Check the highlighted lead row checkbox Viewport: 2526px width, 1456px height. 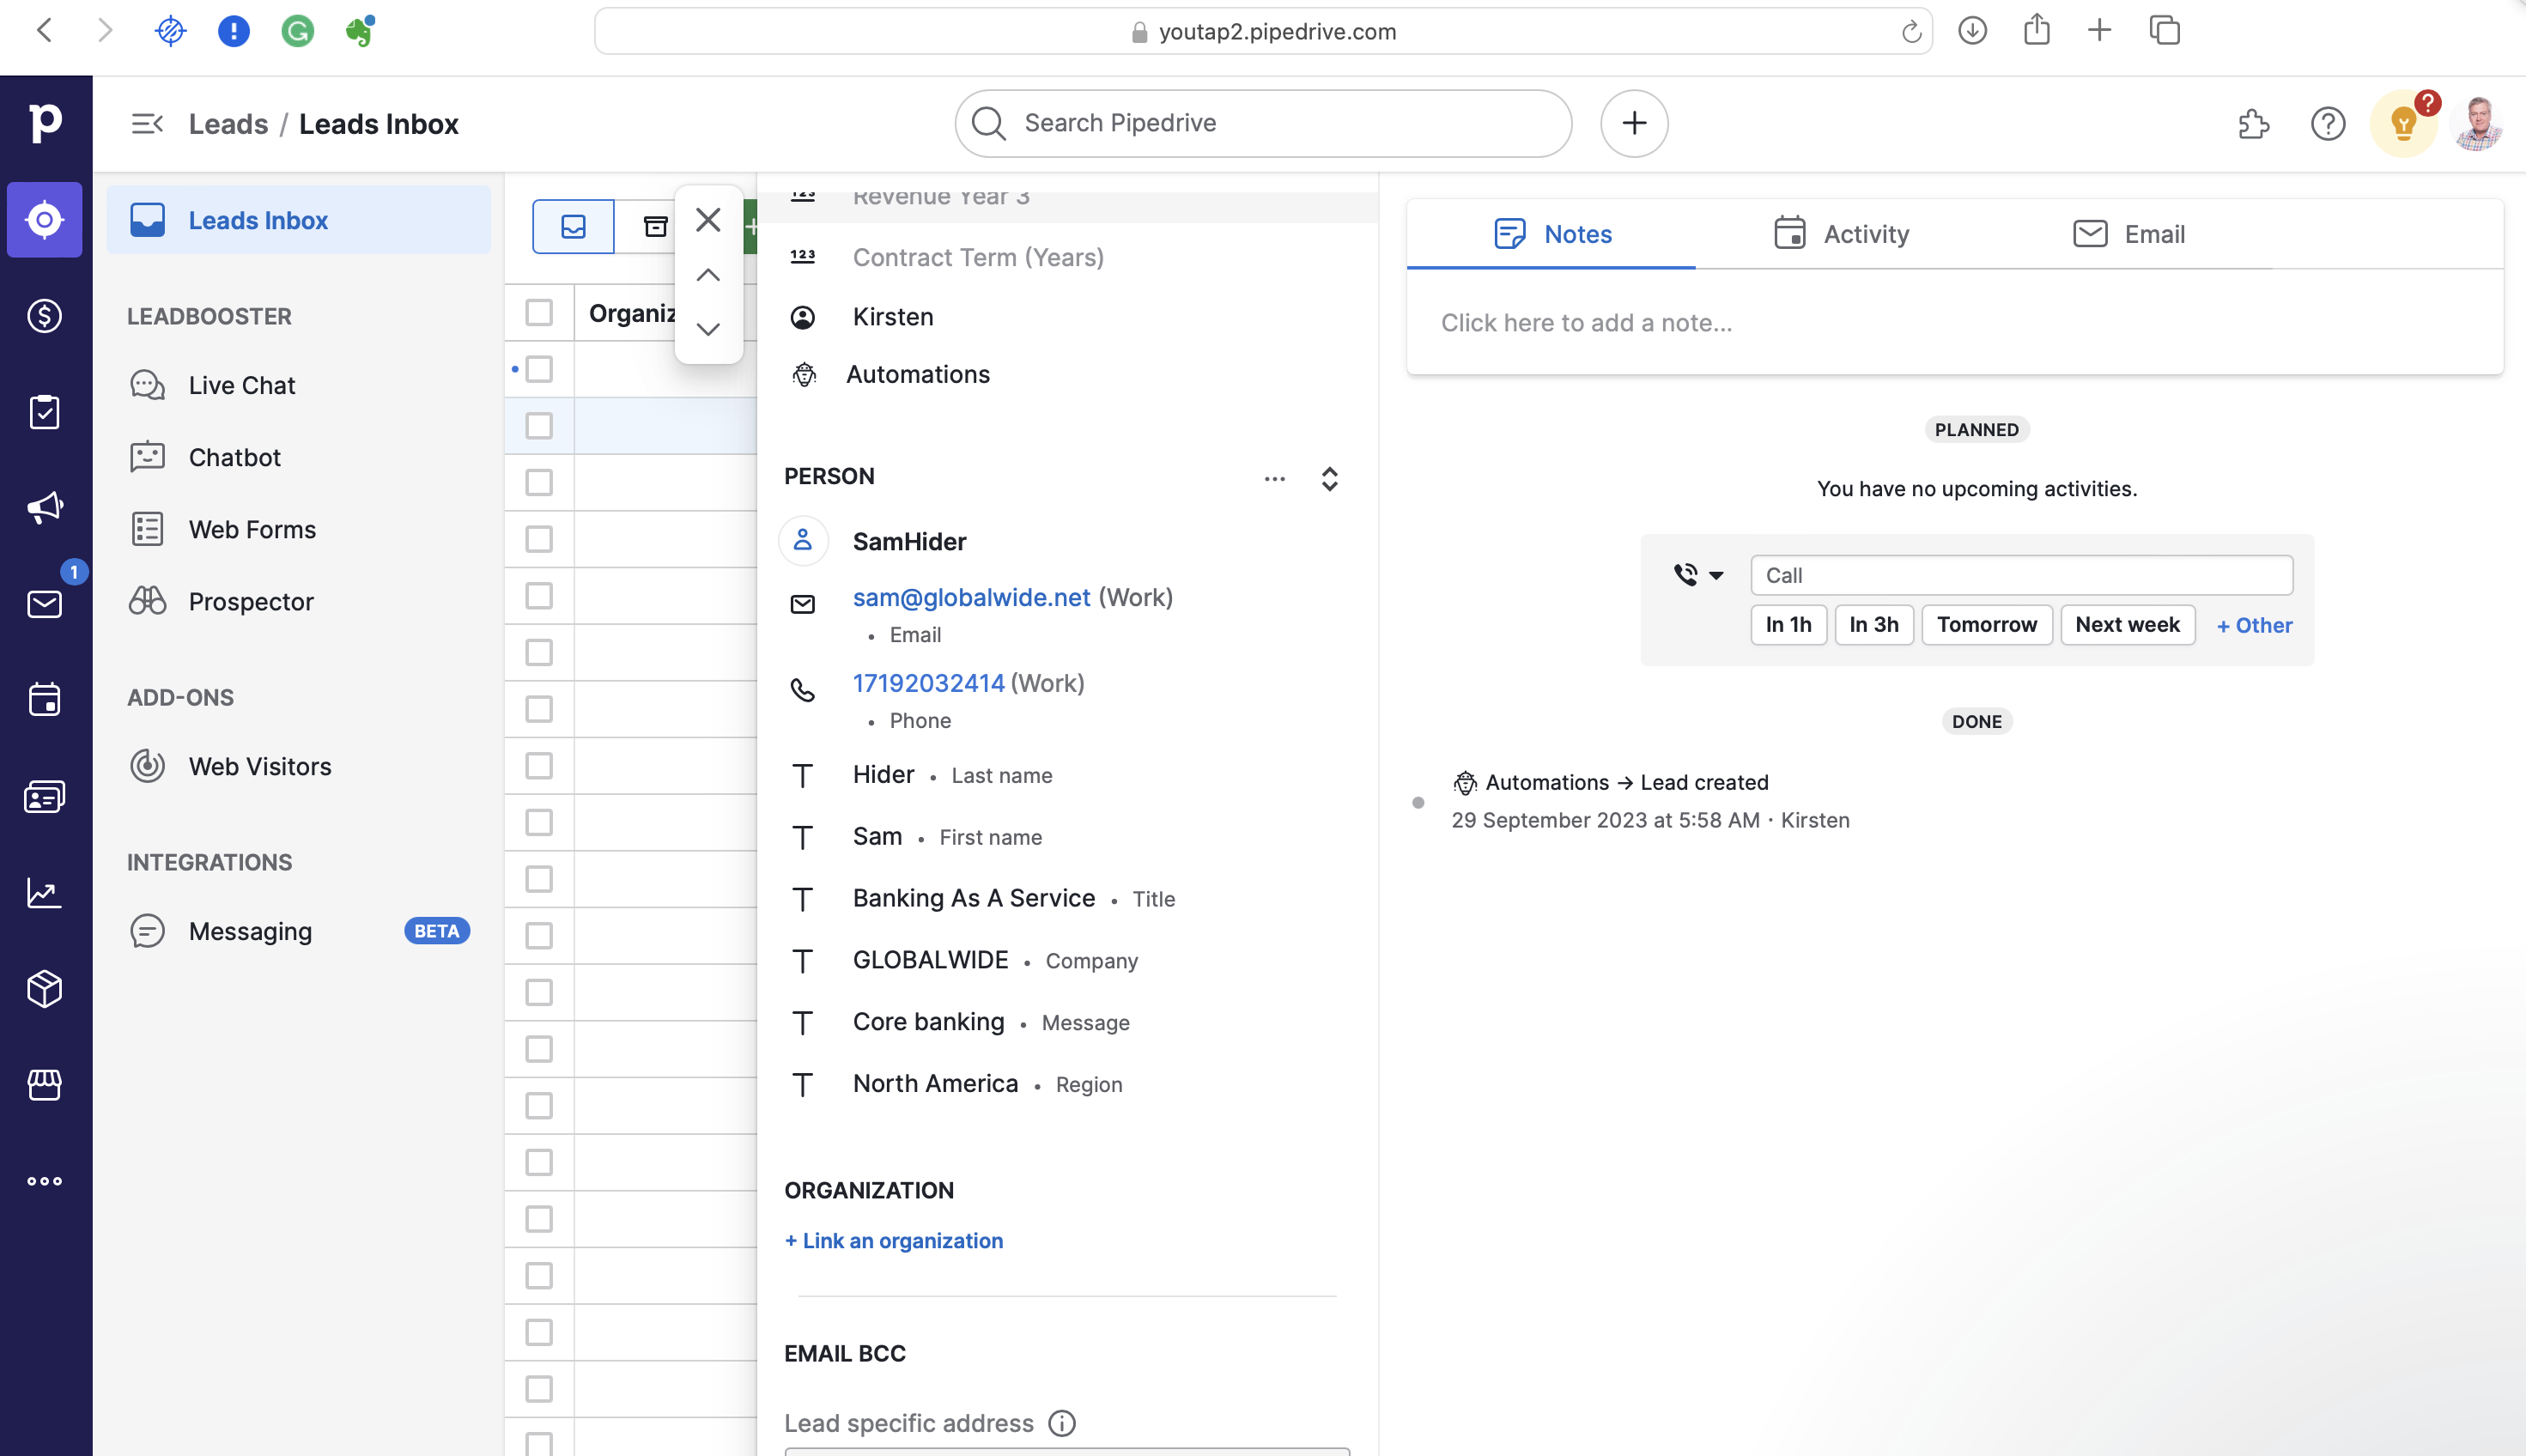point(539,426)
